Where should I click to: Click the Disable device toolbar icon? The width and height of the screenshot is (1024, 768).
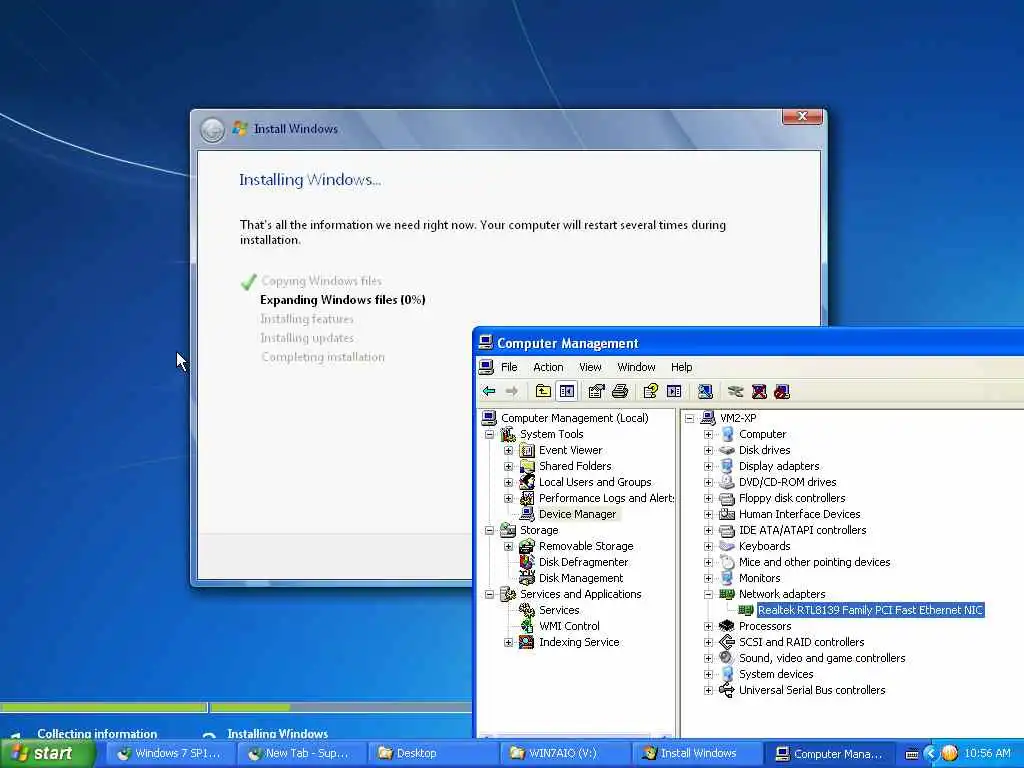coord(782,391)
